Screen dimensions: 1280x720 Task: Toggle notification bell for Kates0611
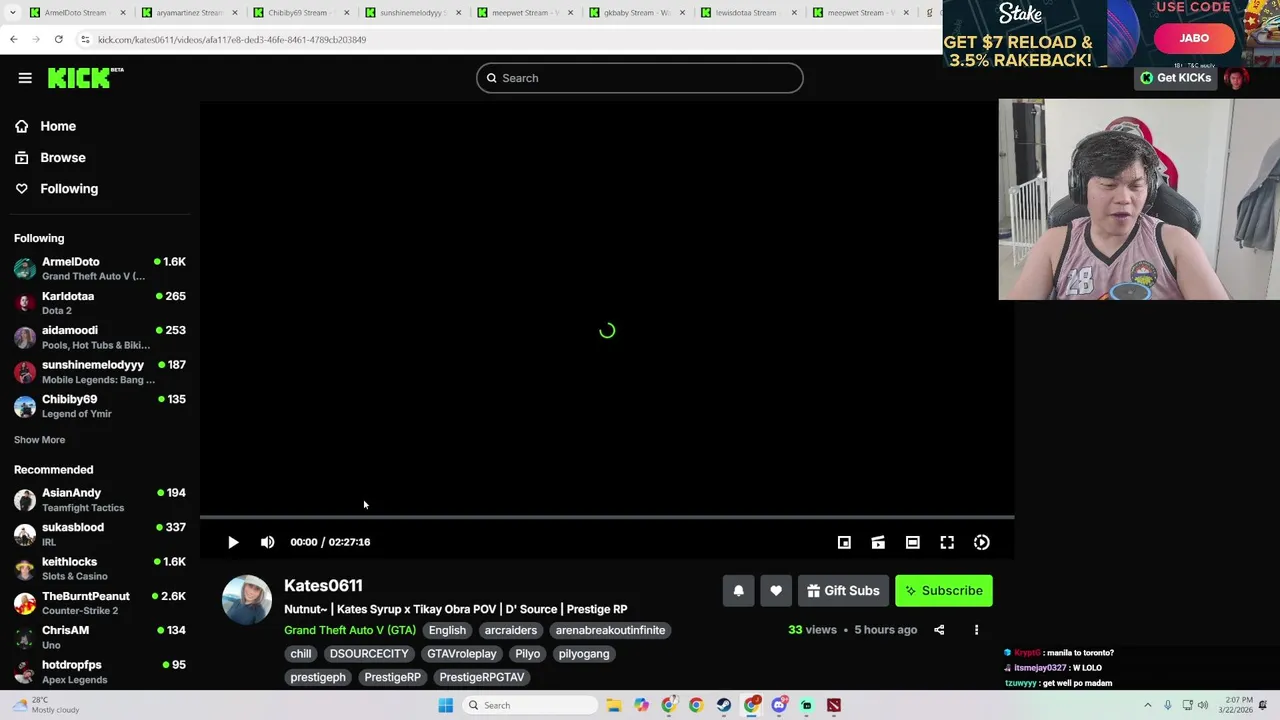tap(739, 591)
